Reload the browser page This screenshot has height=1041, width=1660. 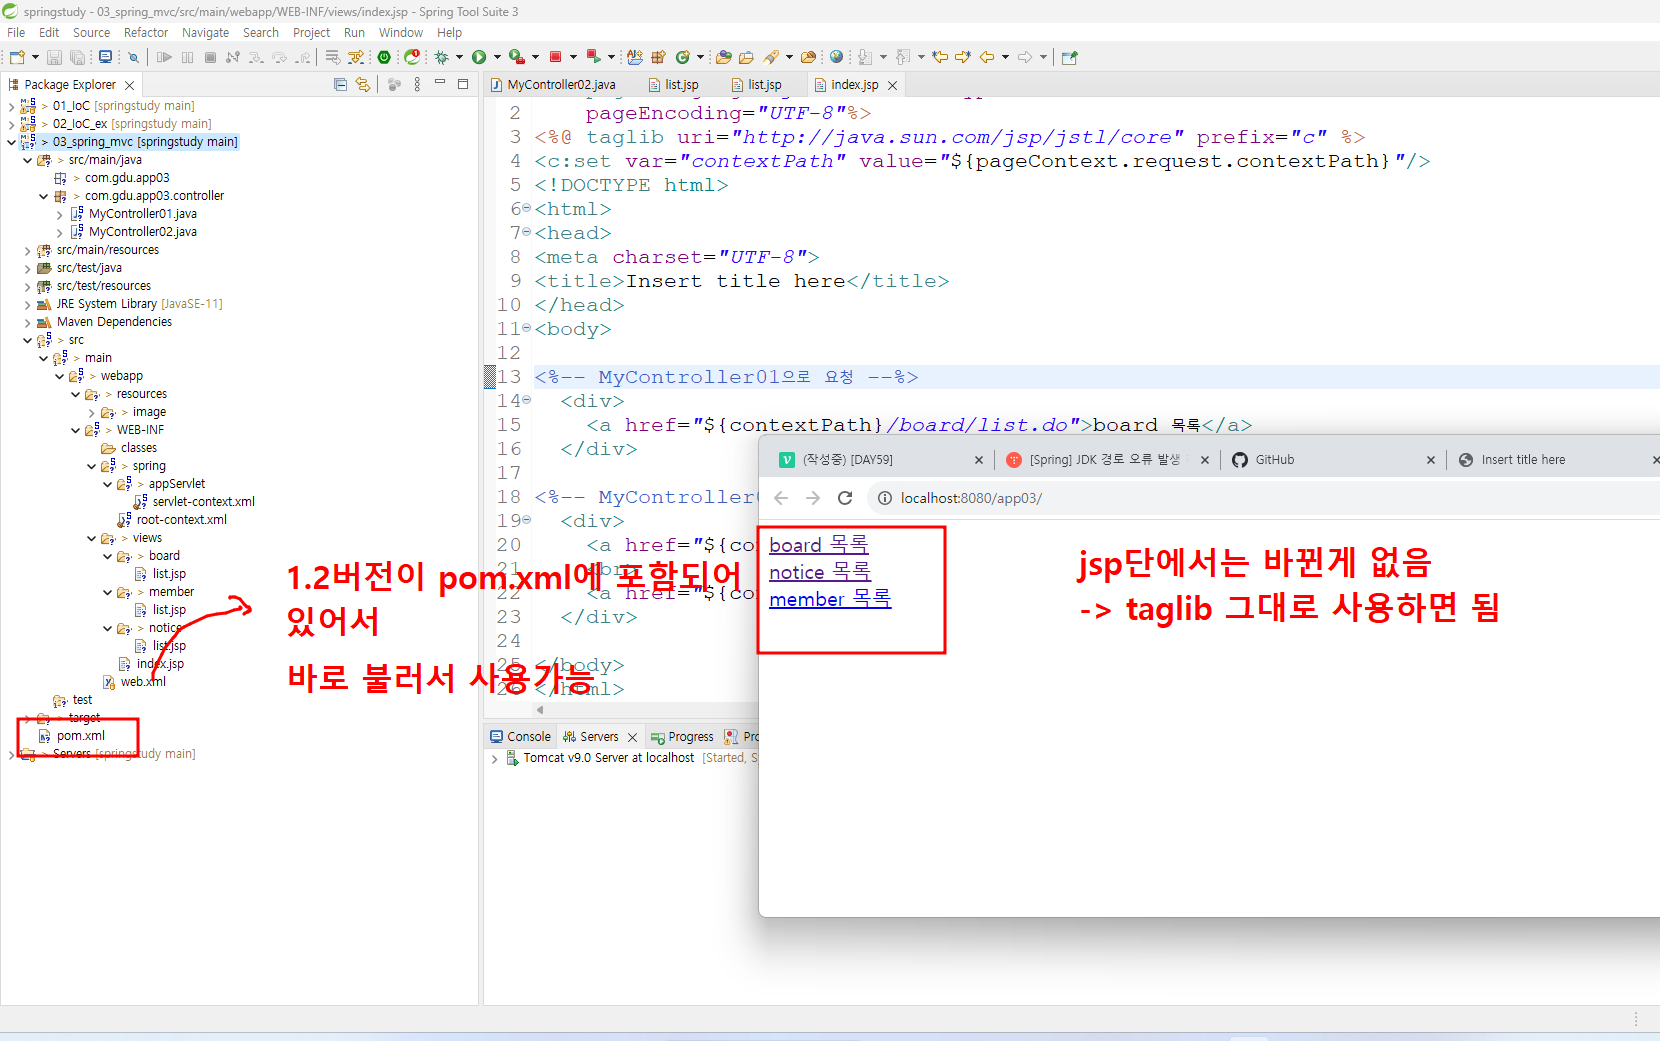845,498
